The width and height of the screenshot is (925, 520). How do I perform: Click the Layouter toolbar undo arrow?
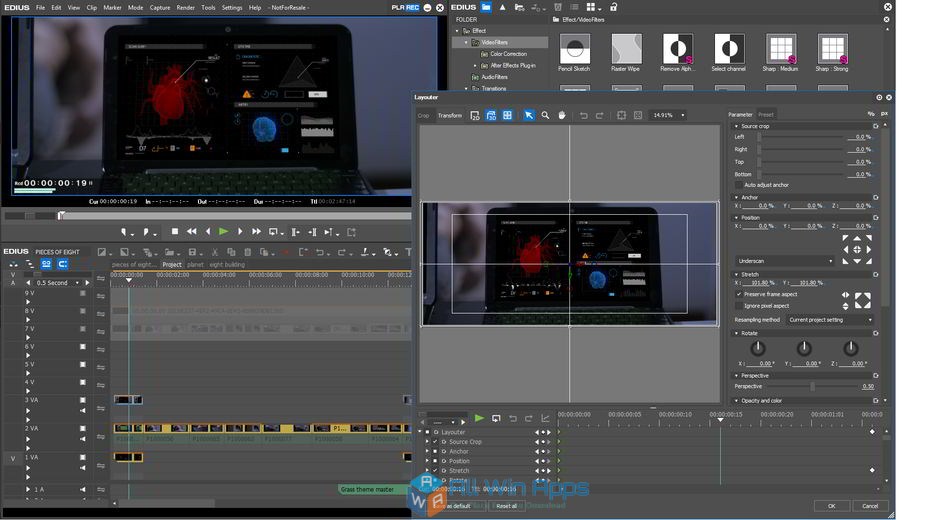[583, 115]
